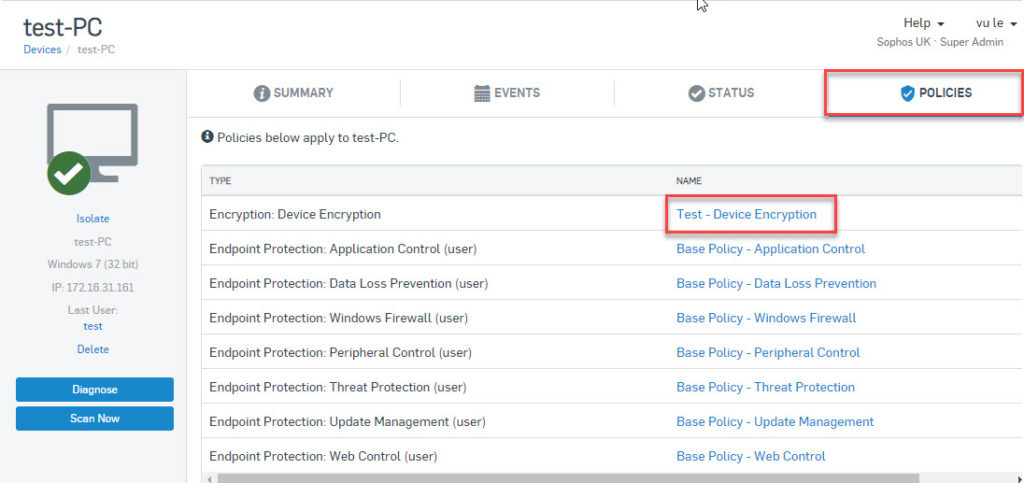
Task: Open Base Policy - Web Control
Action: 750,456
